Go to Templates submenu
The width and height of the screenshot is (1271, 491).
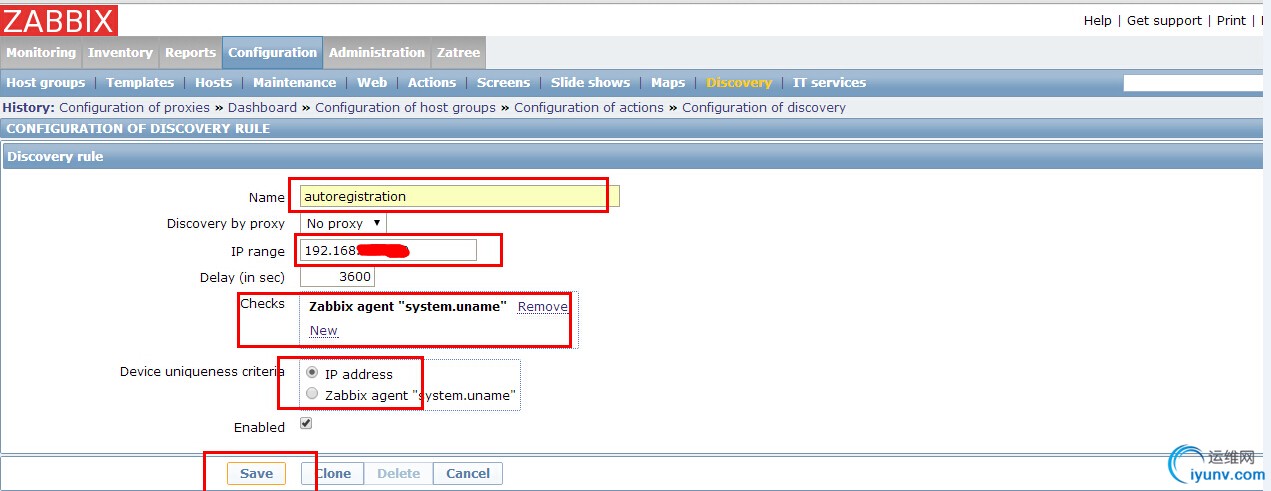coord(140,83)
